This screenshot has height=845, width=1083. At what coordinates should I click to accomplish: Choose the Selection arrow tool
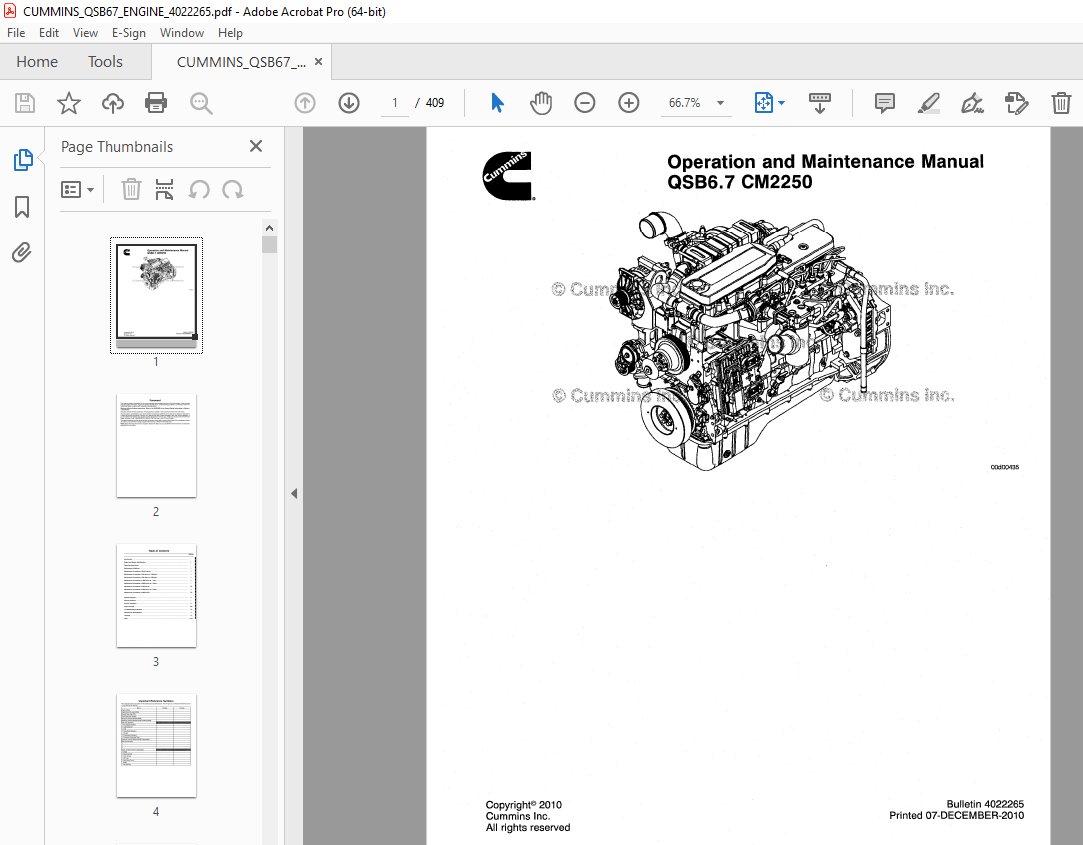click(x=497, y=103)
